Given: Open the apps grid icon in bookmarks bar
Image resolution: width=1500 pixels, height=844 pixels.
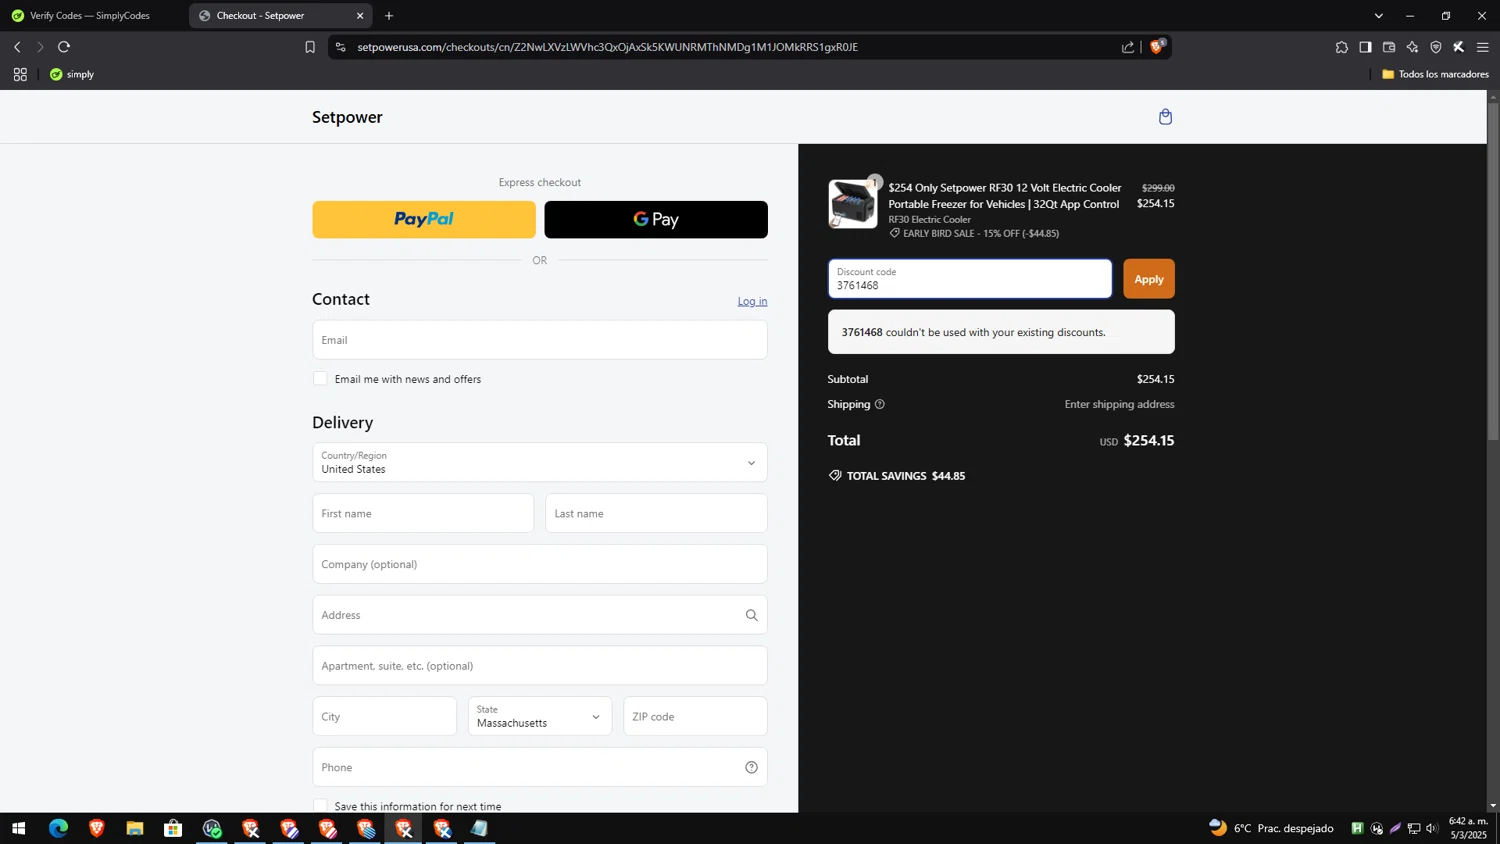Looking at the screenshot, I should coord(20,74).
